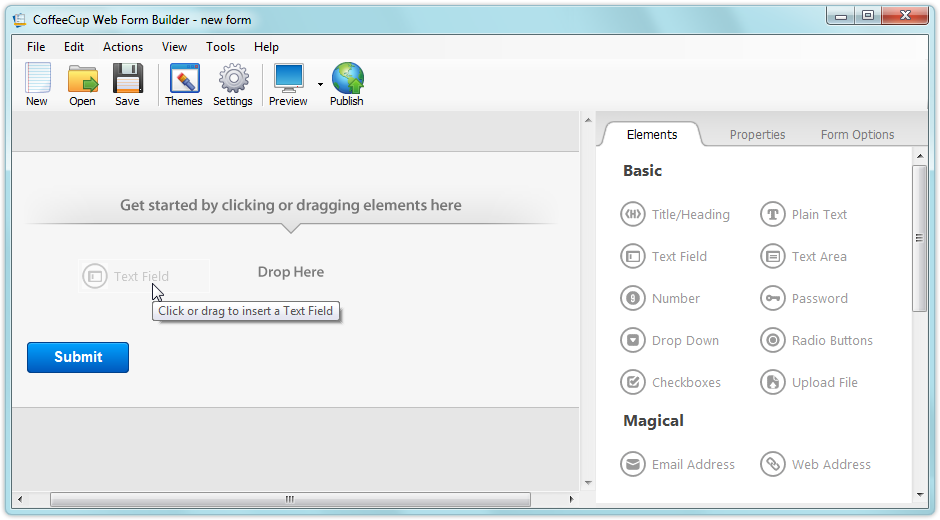Click the canvas vertical scroll down arrow
The image size is (940, 520).
click(588, 483)
